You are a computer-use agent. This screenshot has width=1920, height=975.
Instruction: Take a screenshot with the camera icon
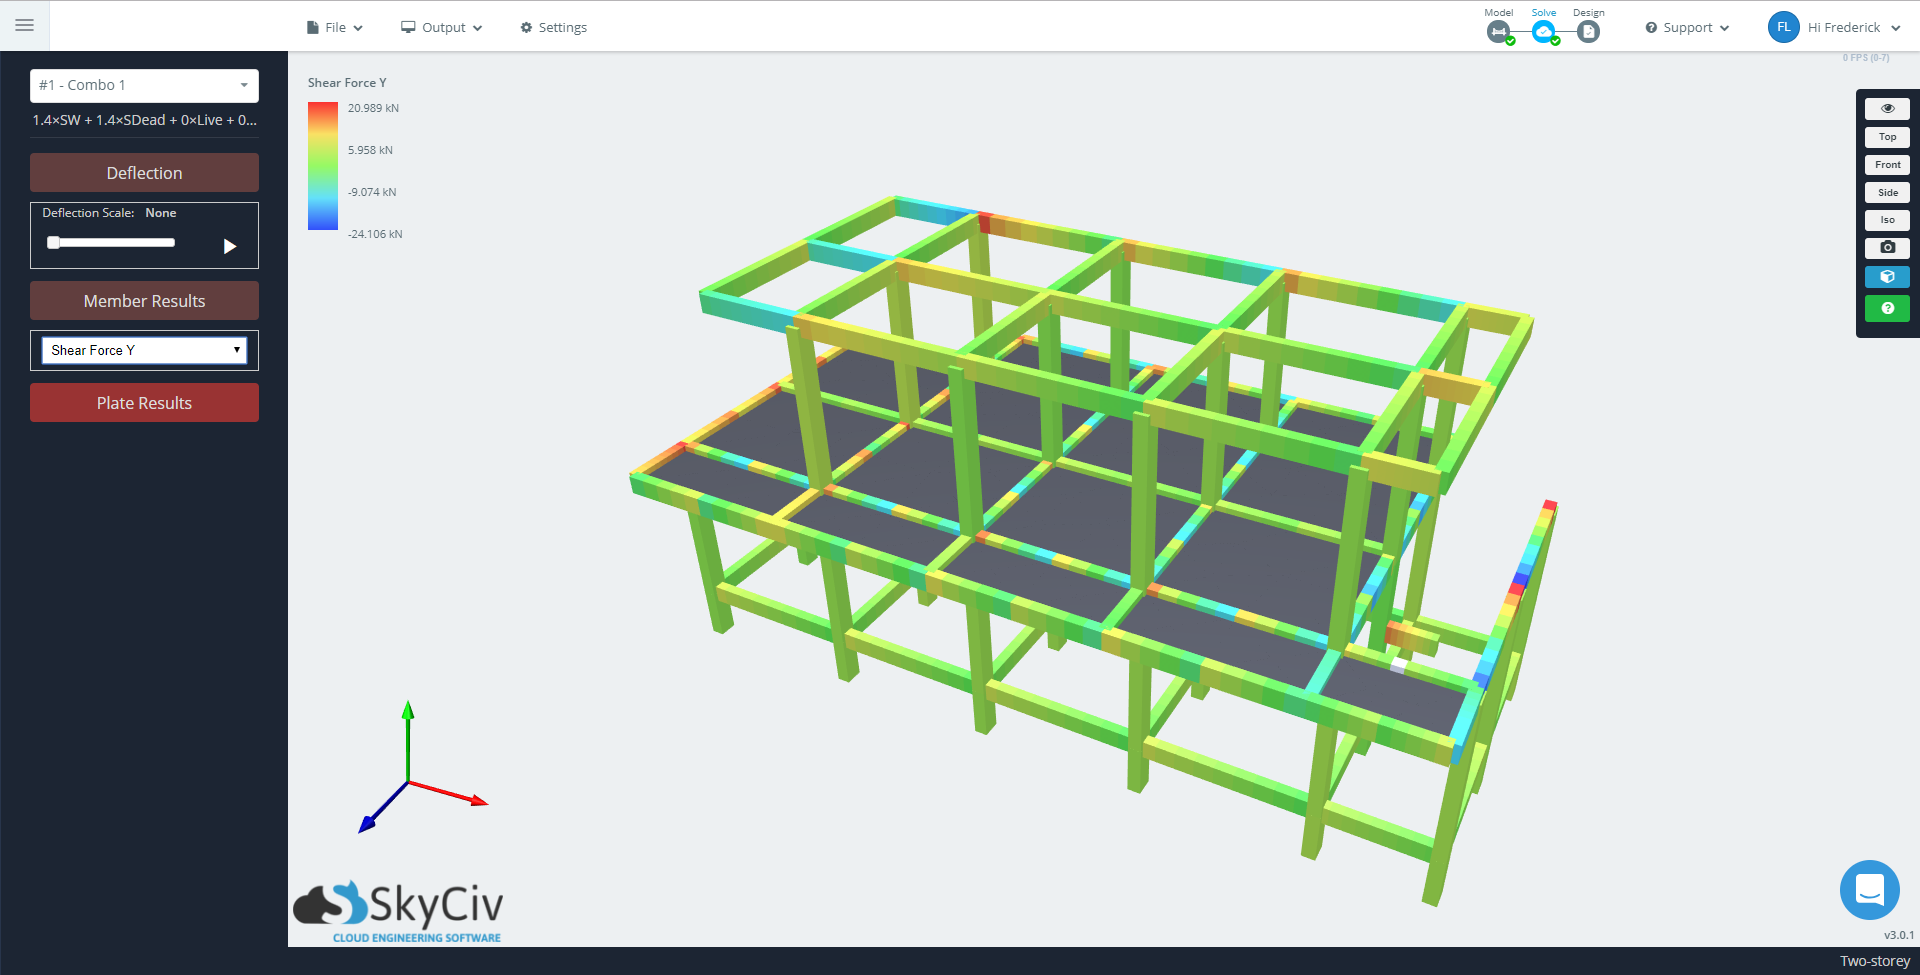1887,247
